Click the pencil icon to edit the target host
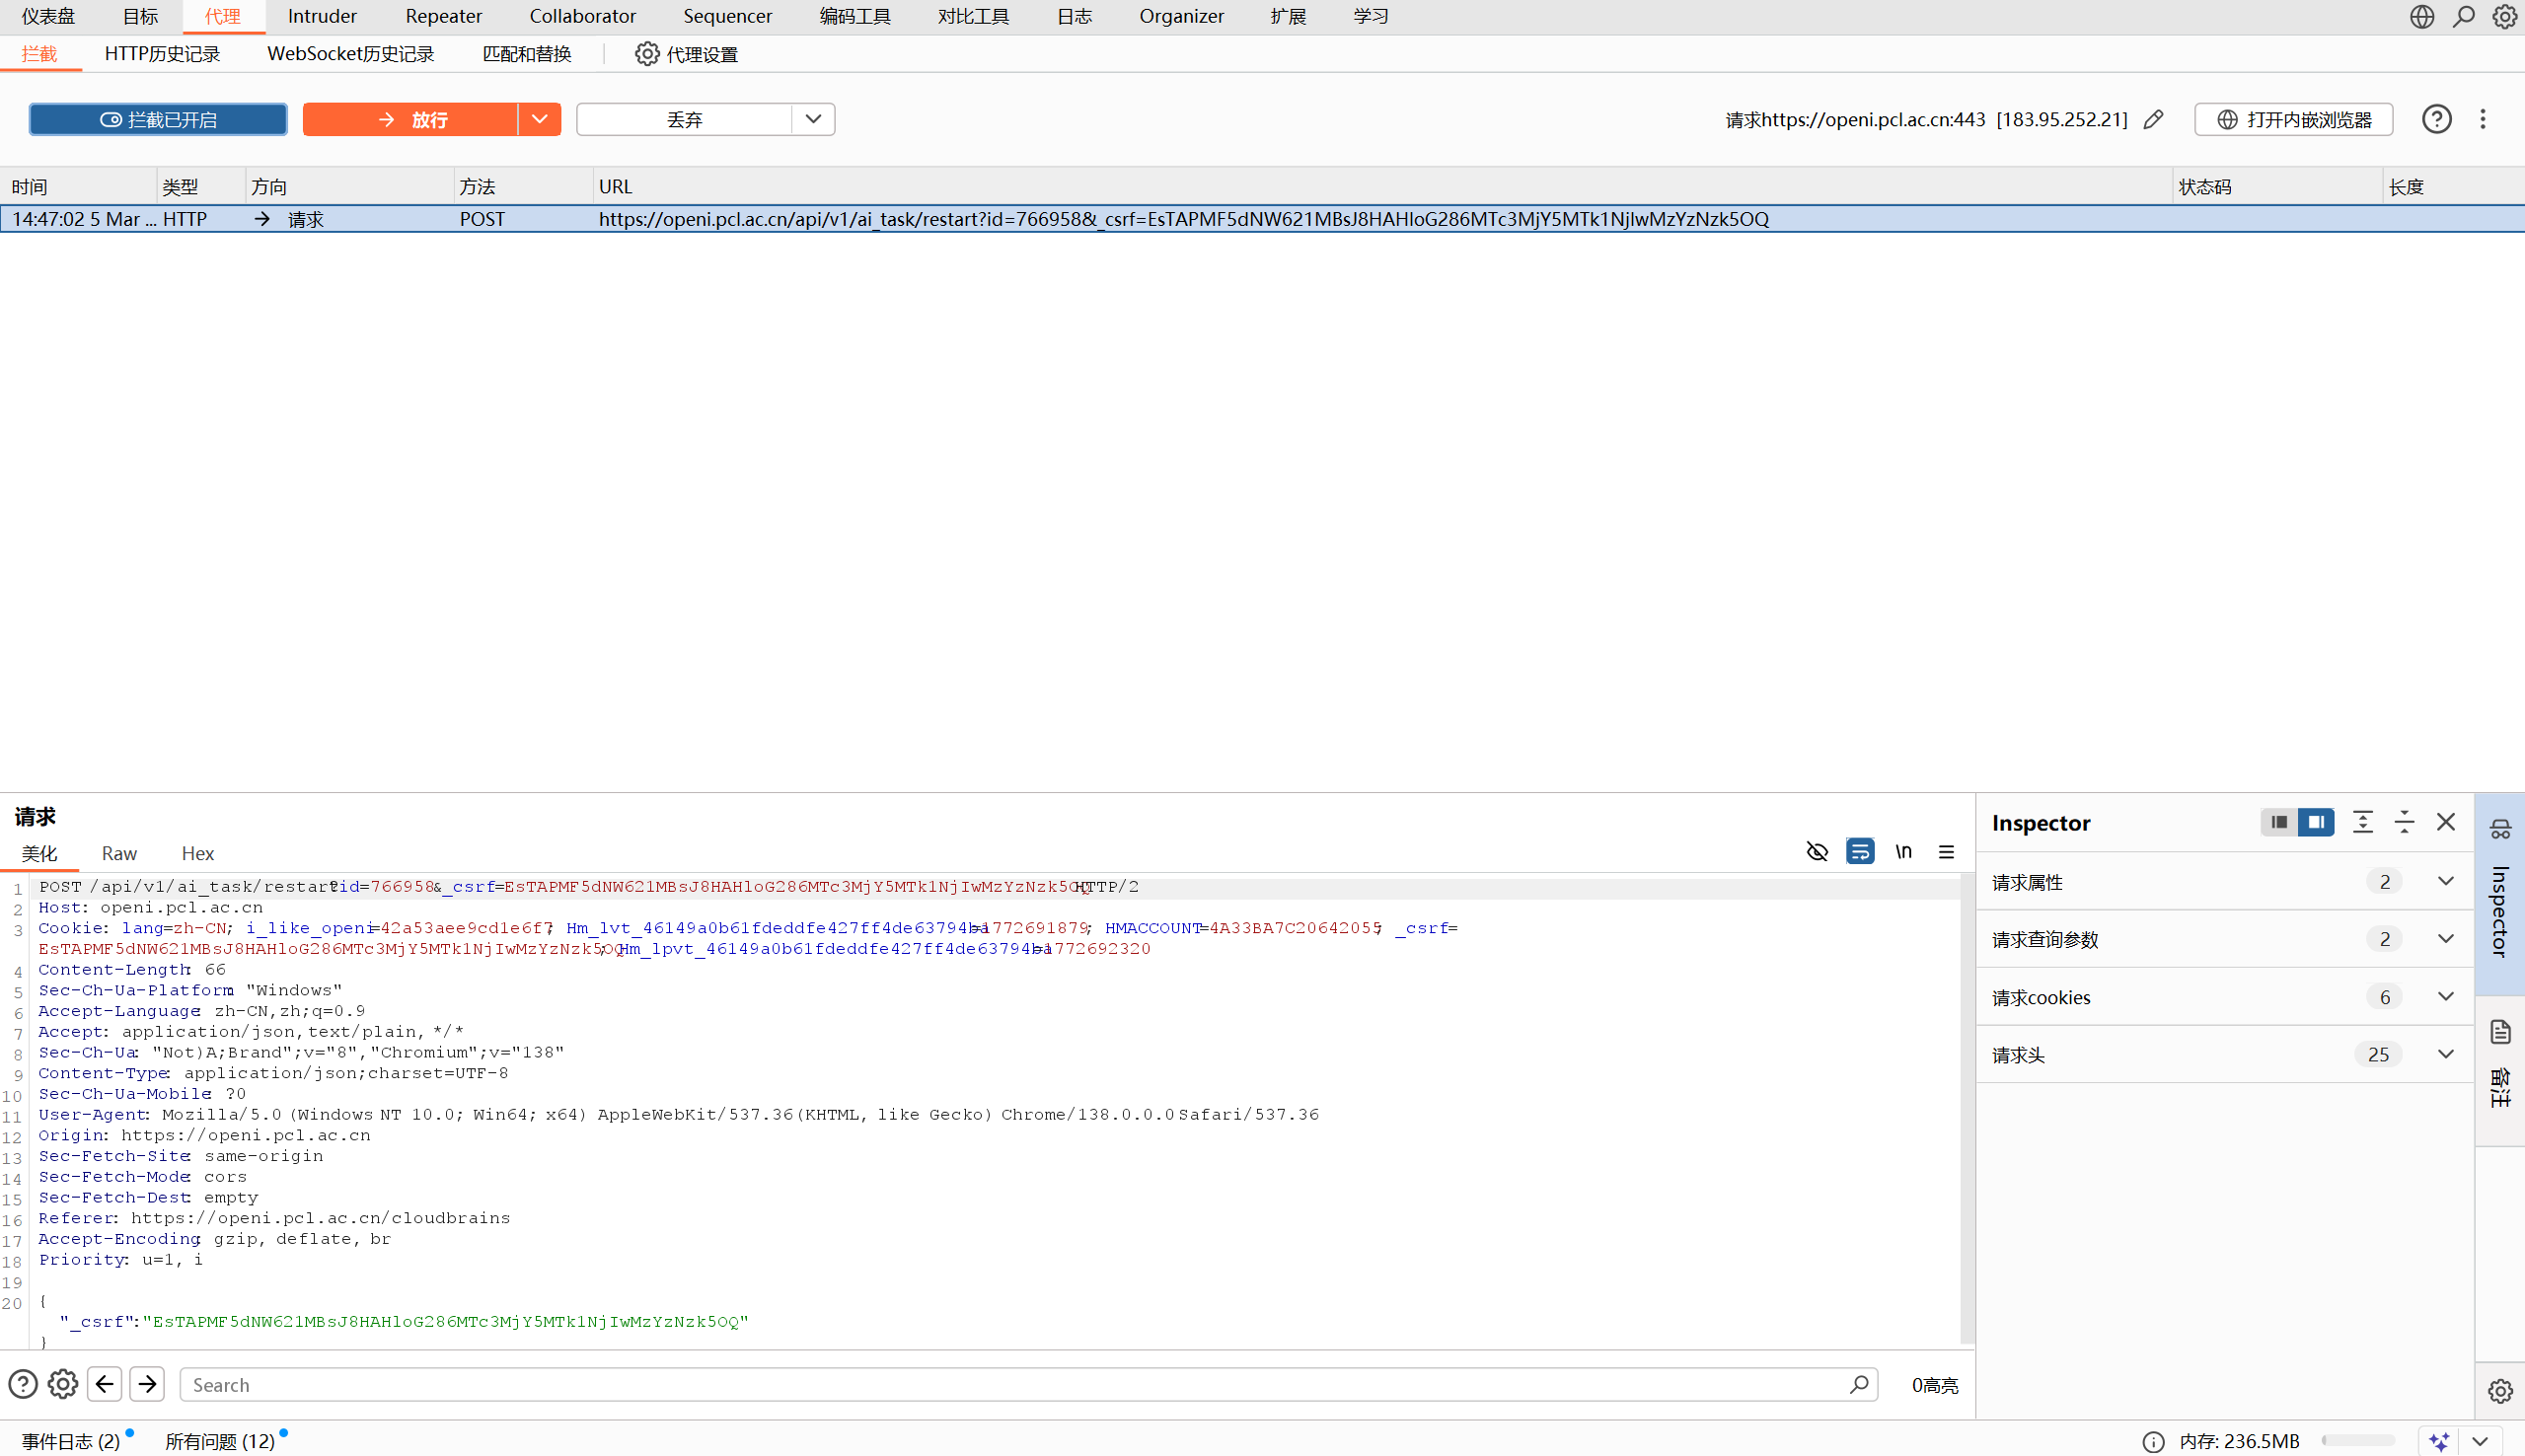The image size is (2525, 1456). [x=2153, y=120]
